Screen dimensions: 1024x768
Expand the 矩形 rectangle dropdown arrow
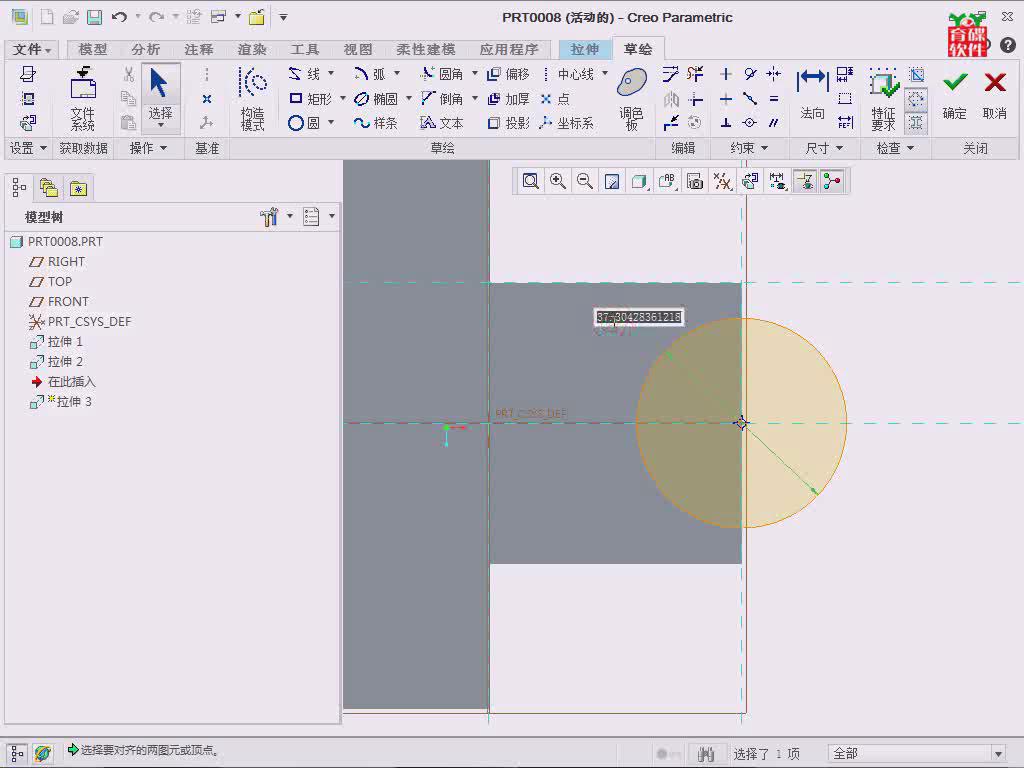[343, 98]
